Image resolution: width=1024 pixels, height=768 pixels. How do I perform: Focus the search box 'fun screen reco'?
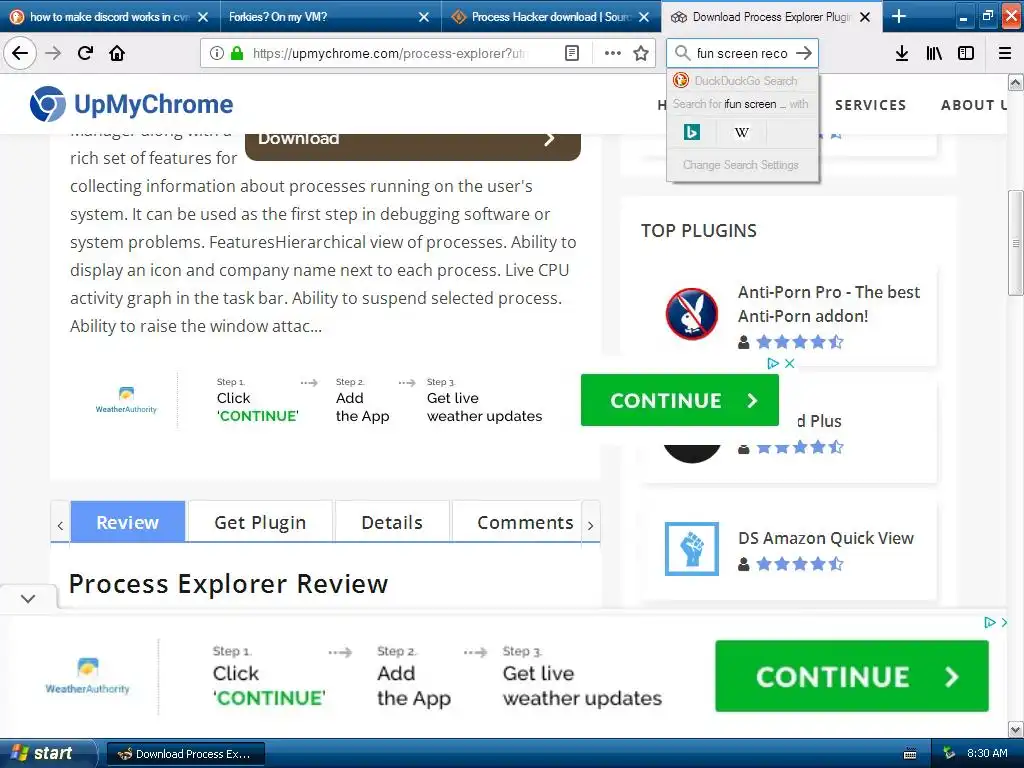pyautogui.click(x=742, y=53)
